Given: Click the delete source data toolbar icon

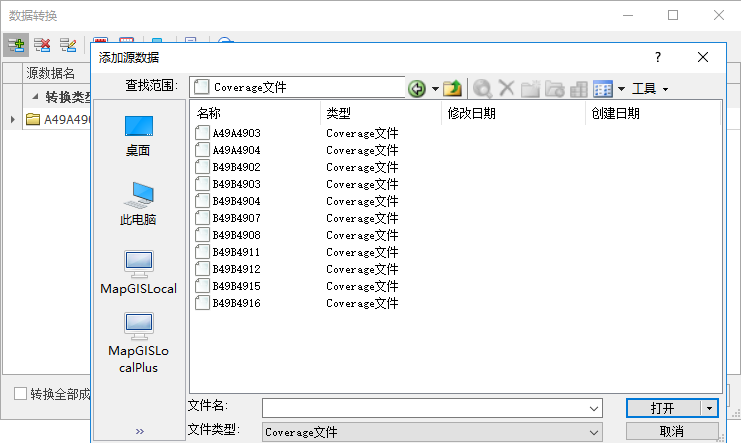Looking at the screenshot, I should point(42,44).
